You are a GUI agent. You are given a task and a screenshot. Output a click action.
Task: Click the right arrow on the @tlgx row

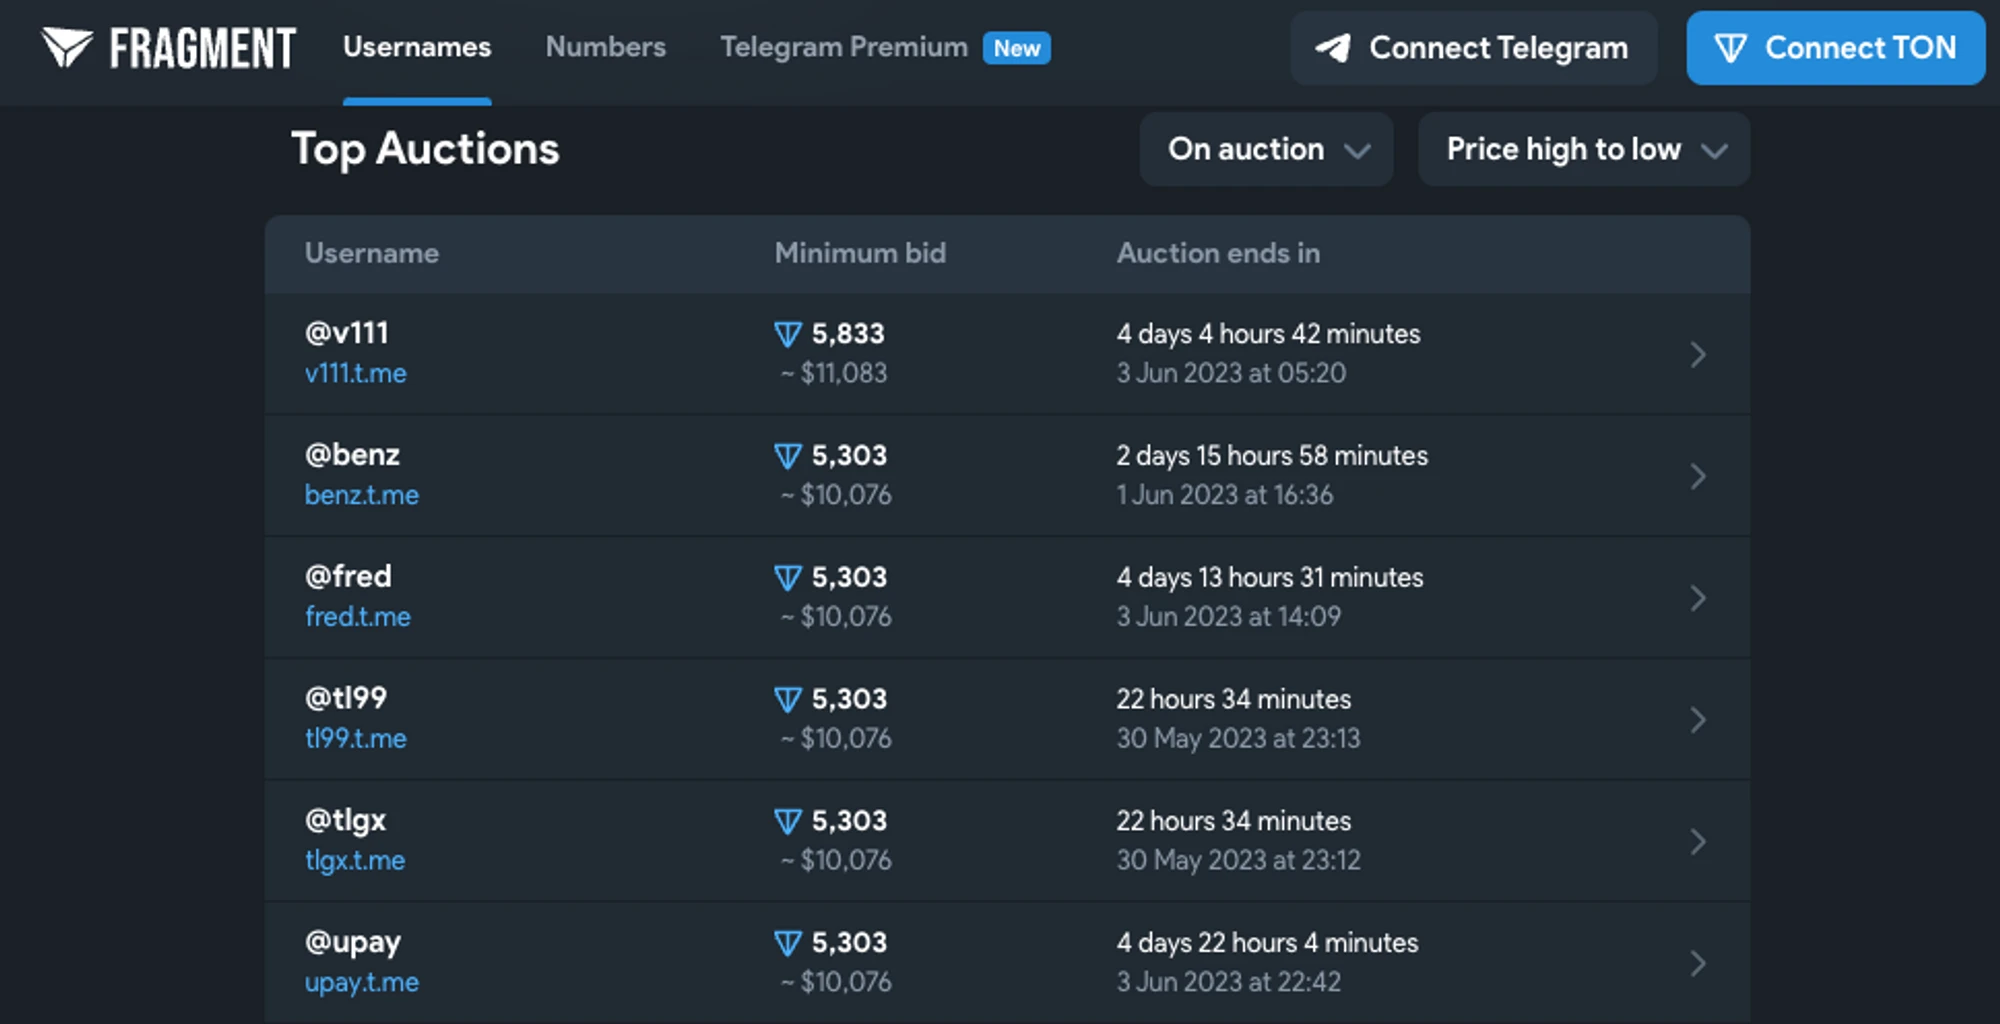[x=1697, y=842]
